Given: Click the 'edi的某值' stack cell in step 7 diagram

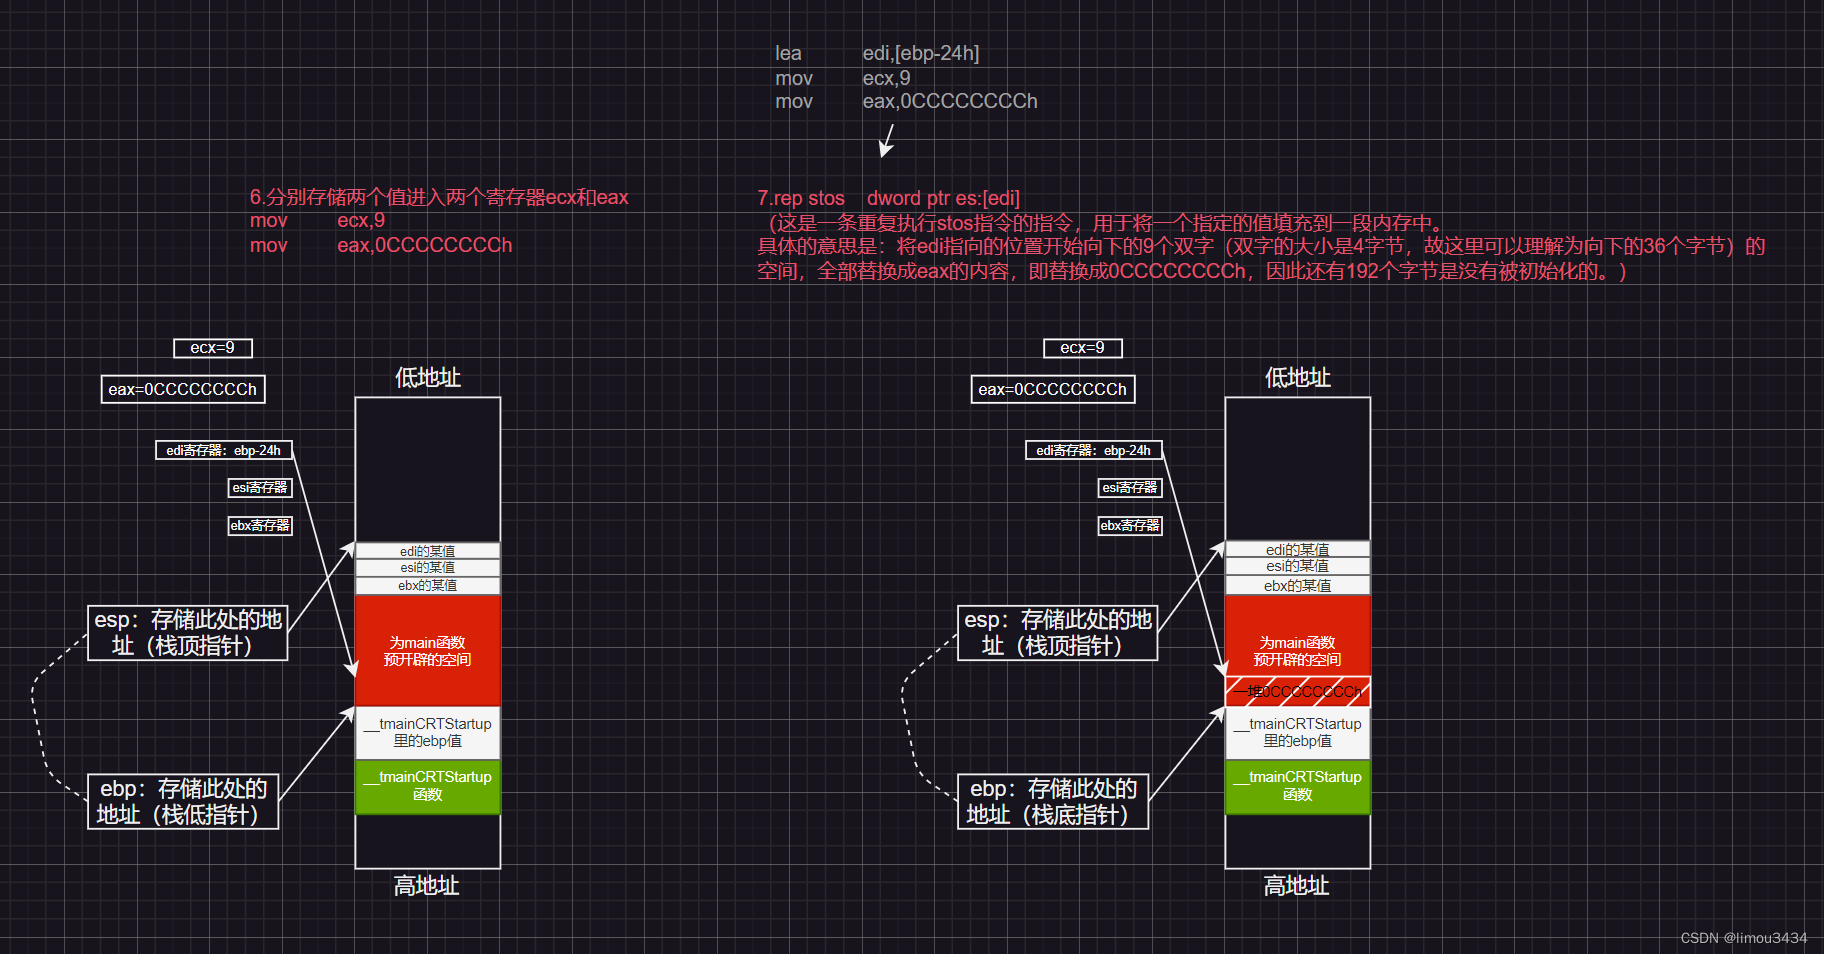Looking at the screenshot, I should coord(1298,549).
